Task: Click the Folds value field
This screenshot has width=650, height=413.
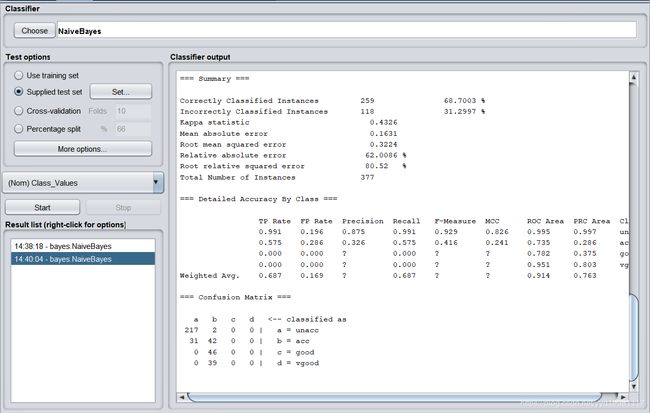Action: [133, 111]
